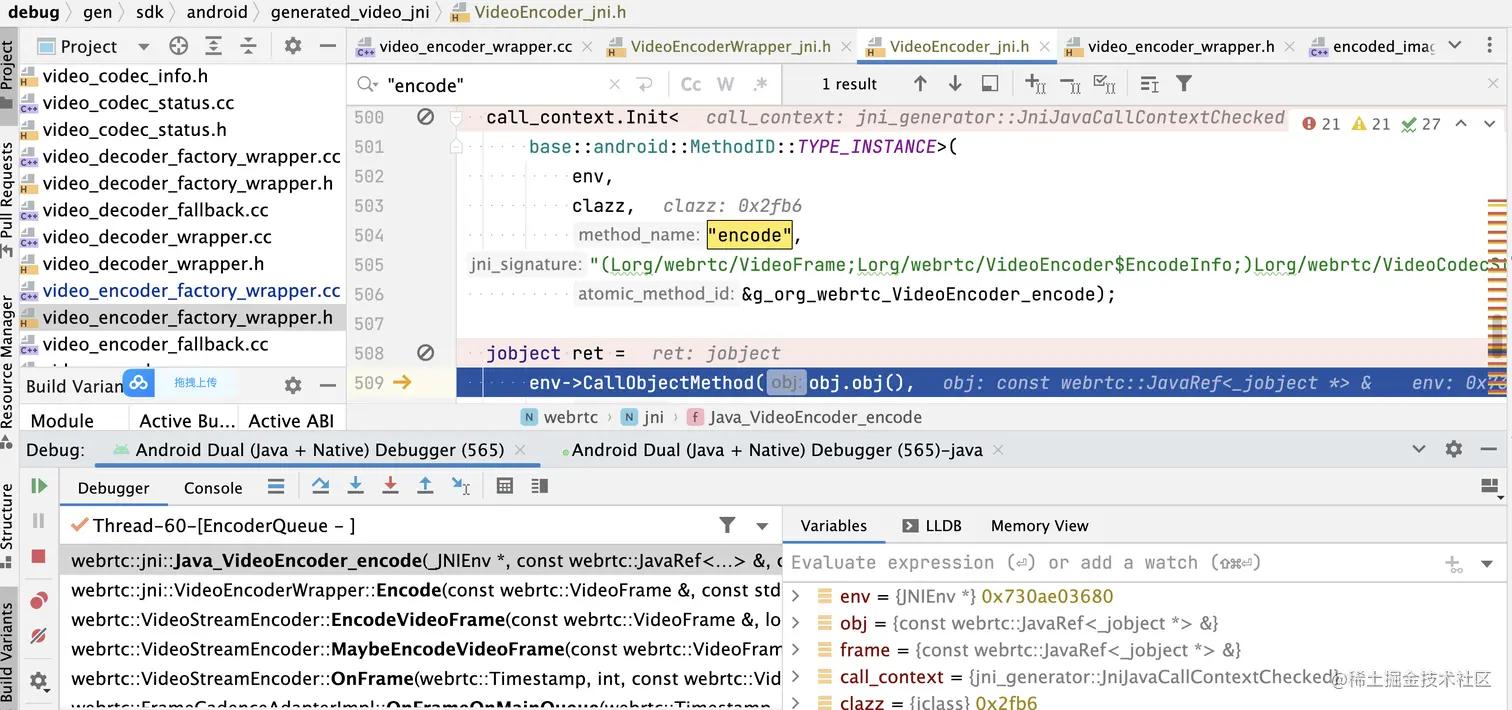Click Run to Cursor icon
The image size is (1512, 710).
[460, 486]
